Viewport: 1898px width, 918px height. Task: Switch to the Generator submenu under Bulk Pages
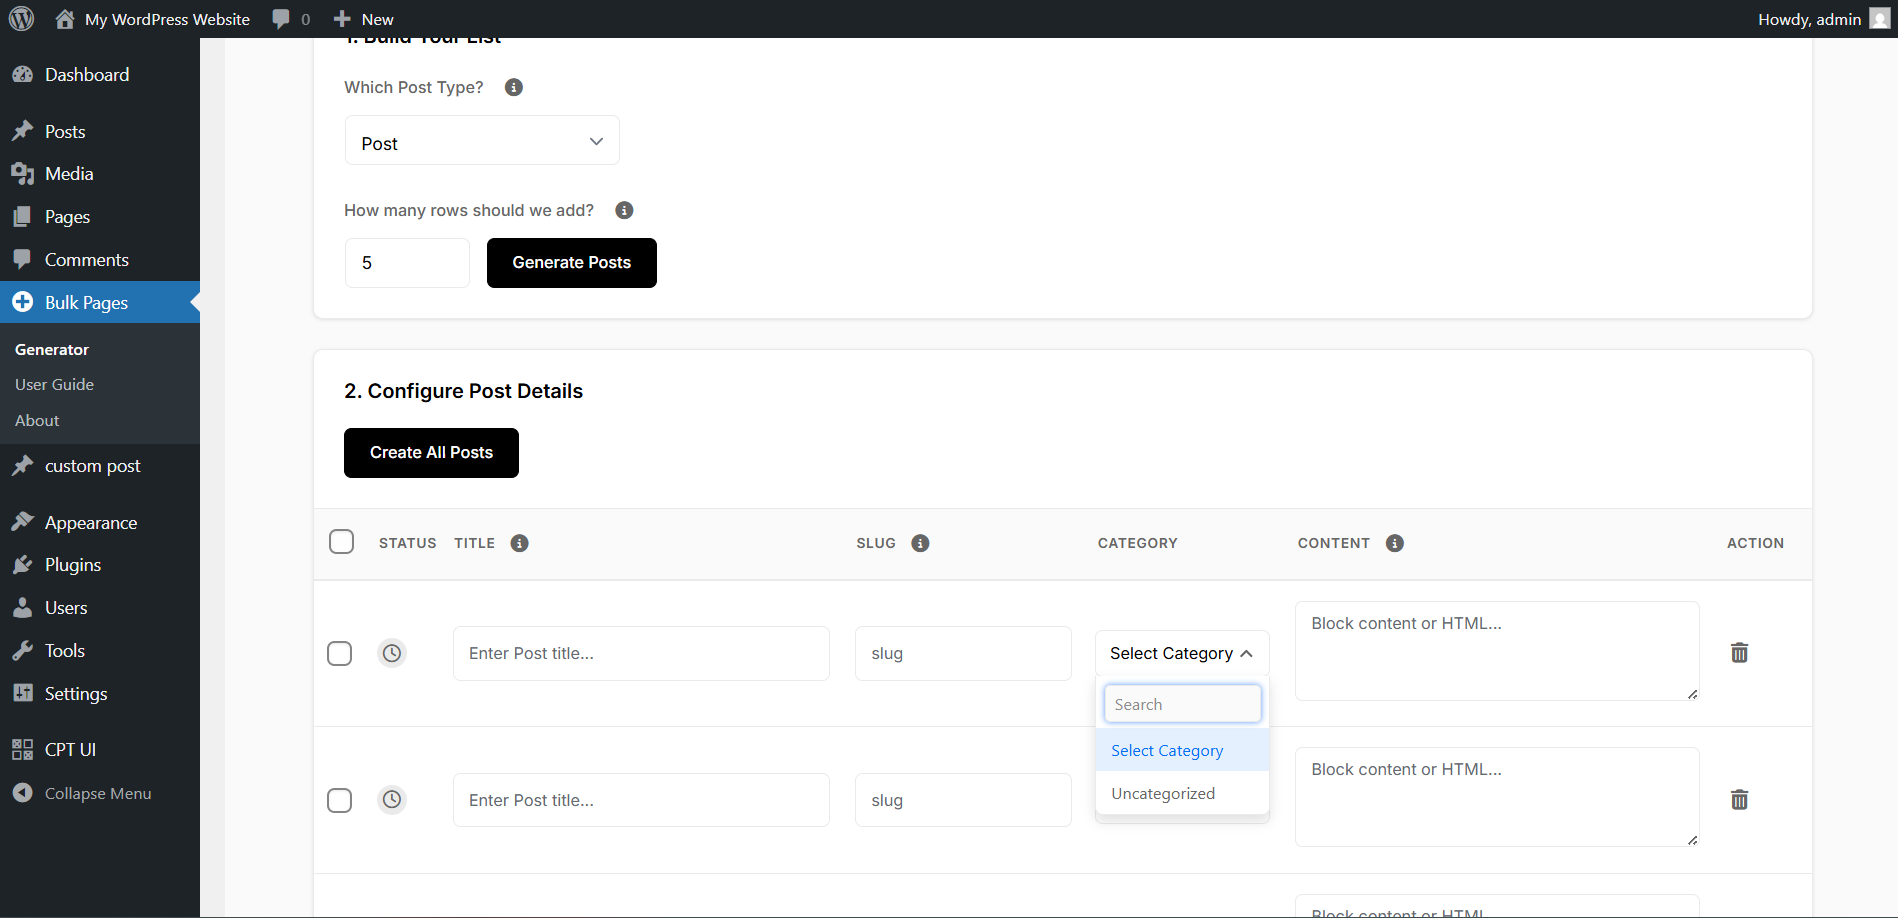click(x=52, y=349)
